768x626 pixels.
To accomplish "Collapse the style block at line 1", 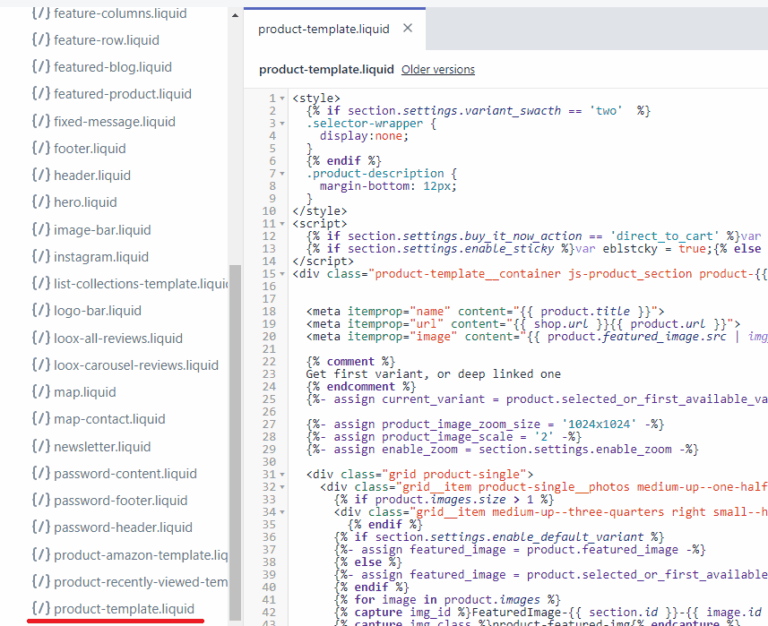I will (x=284, y=98).
